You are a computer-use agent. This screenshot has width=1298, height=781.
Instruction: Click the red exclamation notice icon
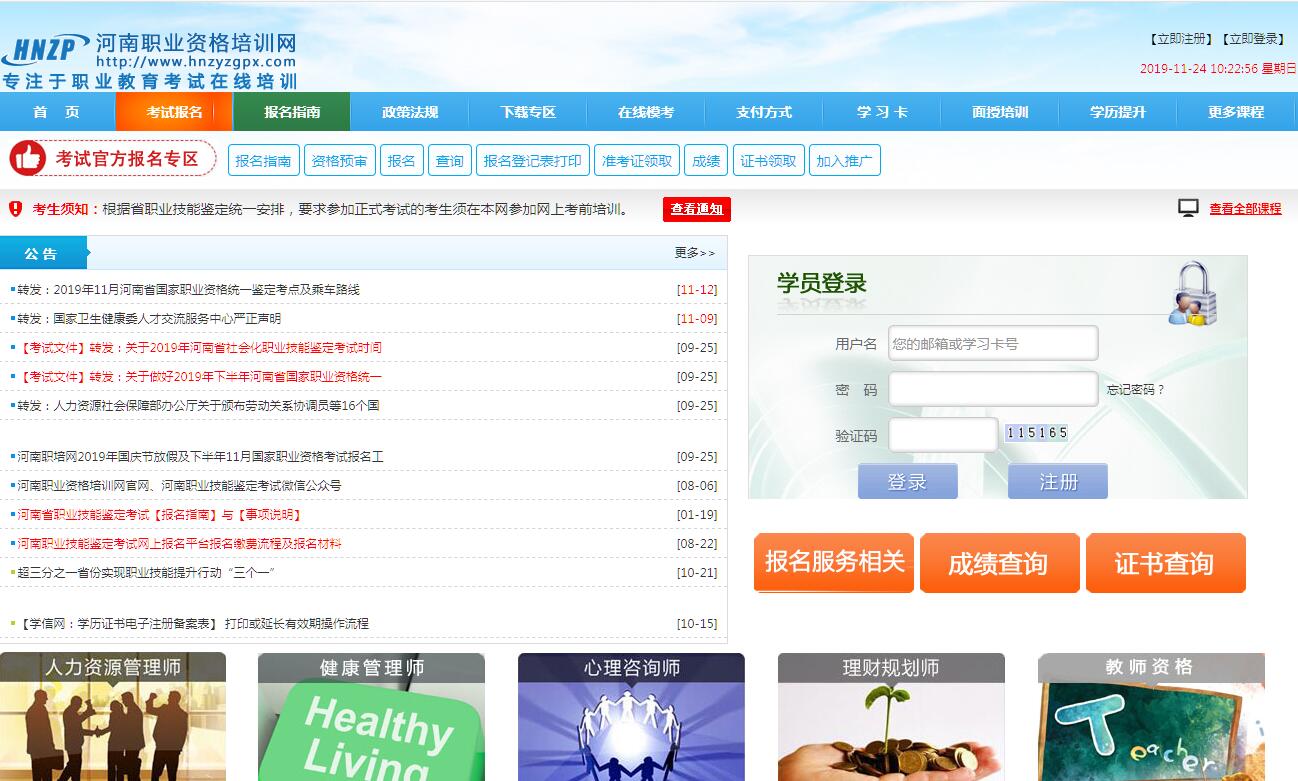tap(16, 209)
